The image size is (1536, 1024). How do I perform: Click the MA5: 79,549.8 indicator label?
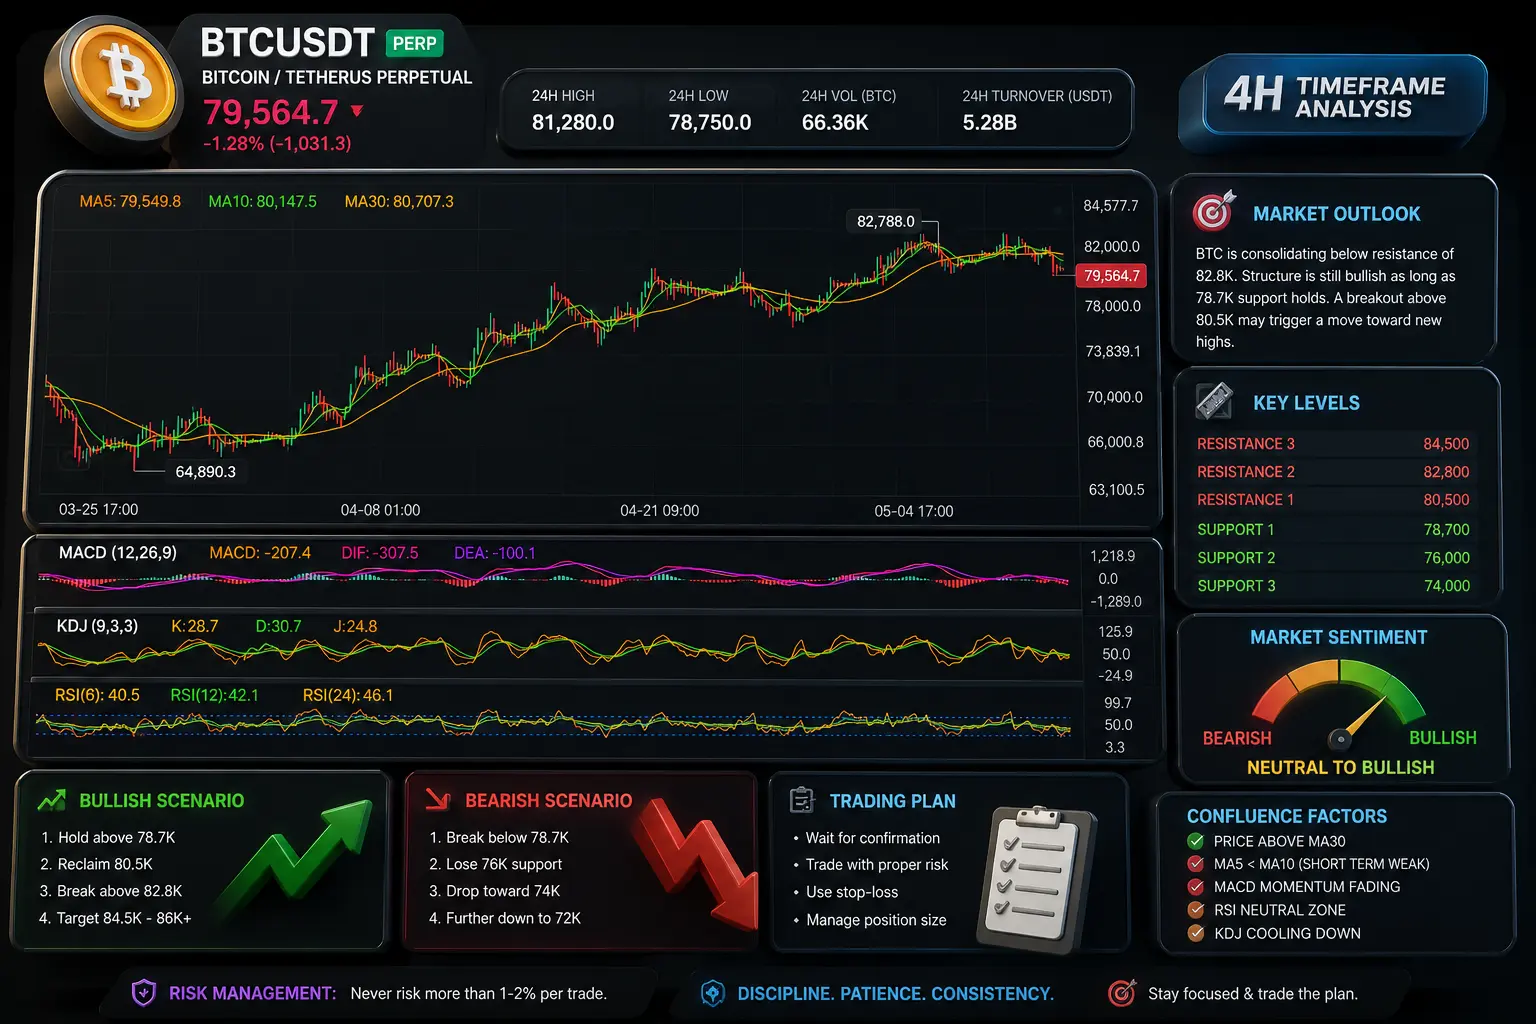(x=130, y=201)
